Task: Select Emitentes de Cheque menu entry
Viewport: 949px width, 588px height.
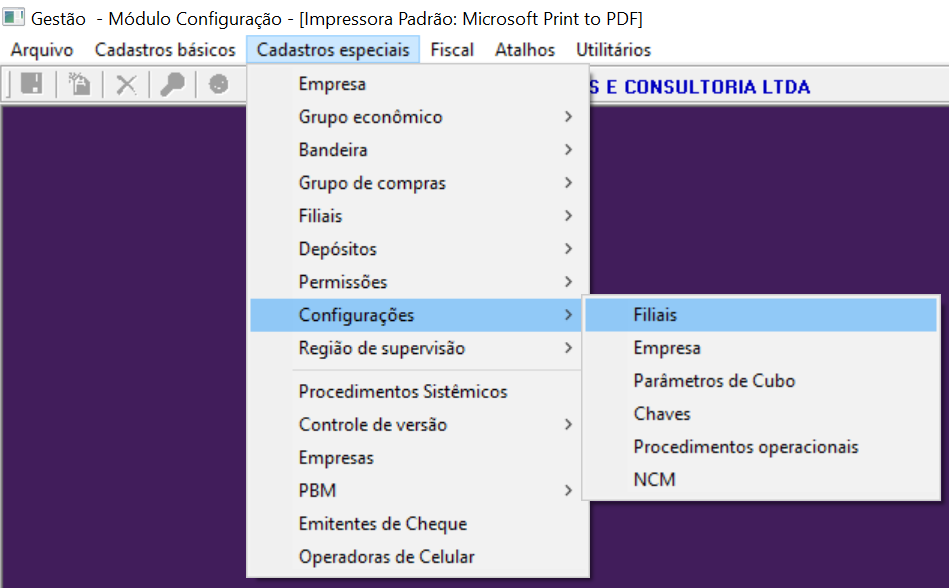Action: [383, 524]
